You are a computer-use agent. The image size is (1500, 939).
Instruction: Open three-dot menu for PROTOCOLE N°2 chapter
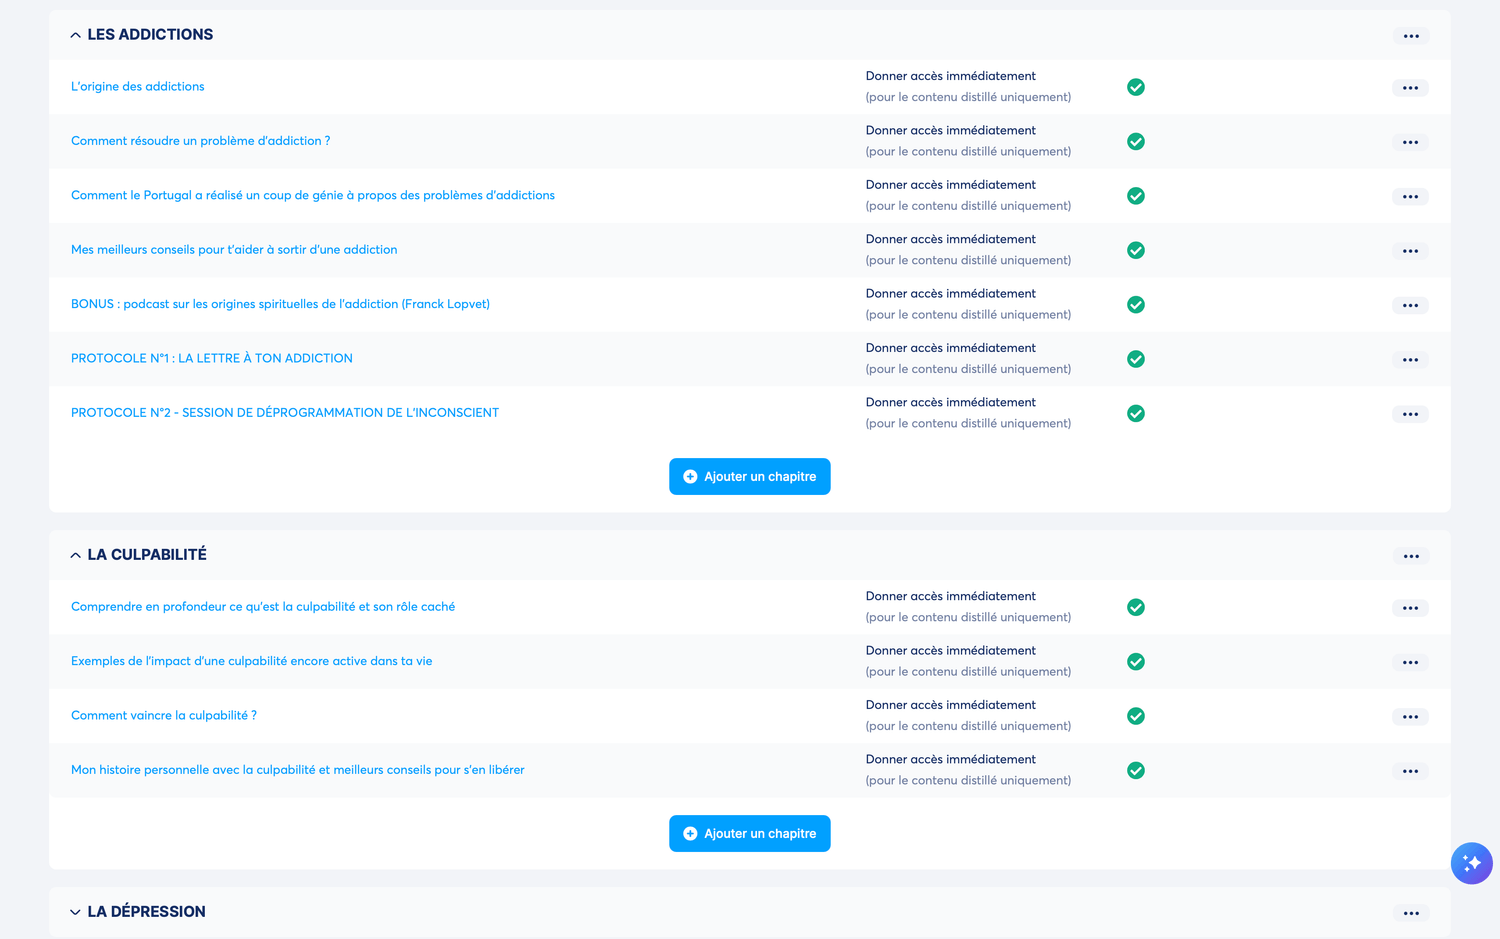pos(1410,414)
